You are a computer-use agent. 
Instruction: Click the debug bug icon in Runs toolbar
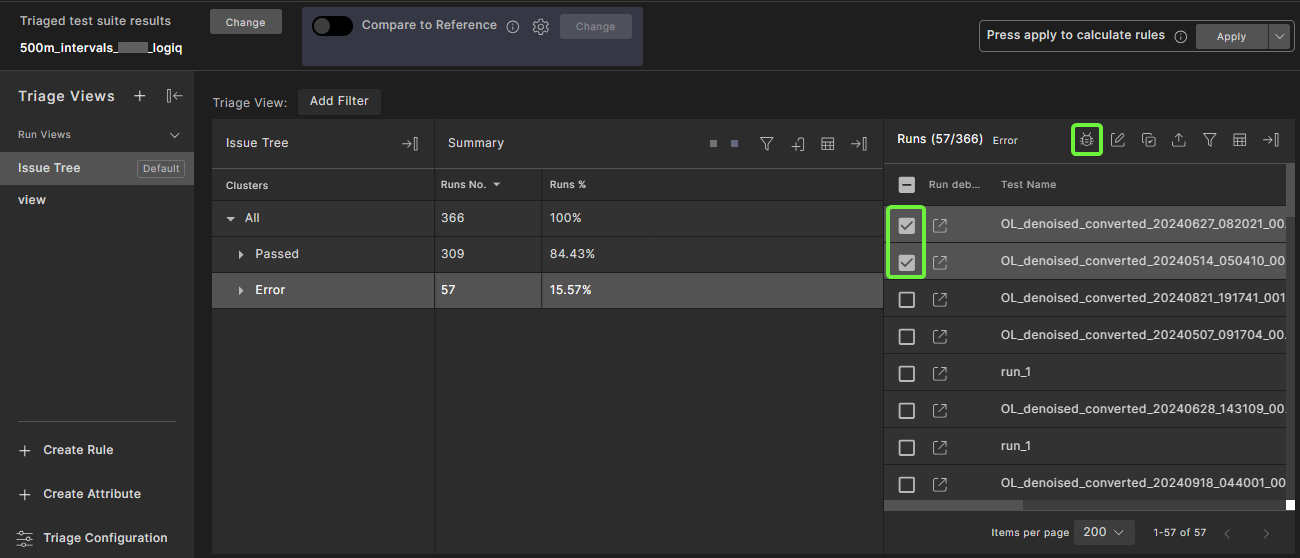point(1086,140)
